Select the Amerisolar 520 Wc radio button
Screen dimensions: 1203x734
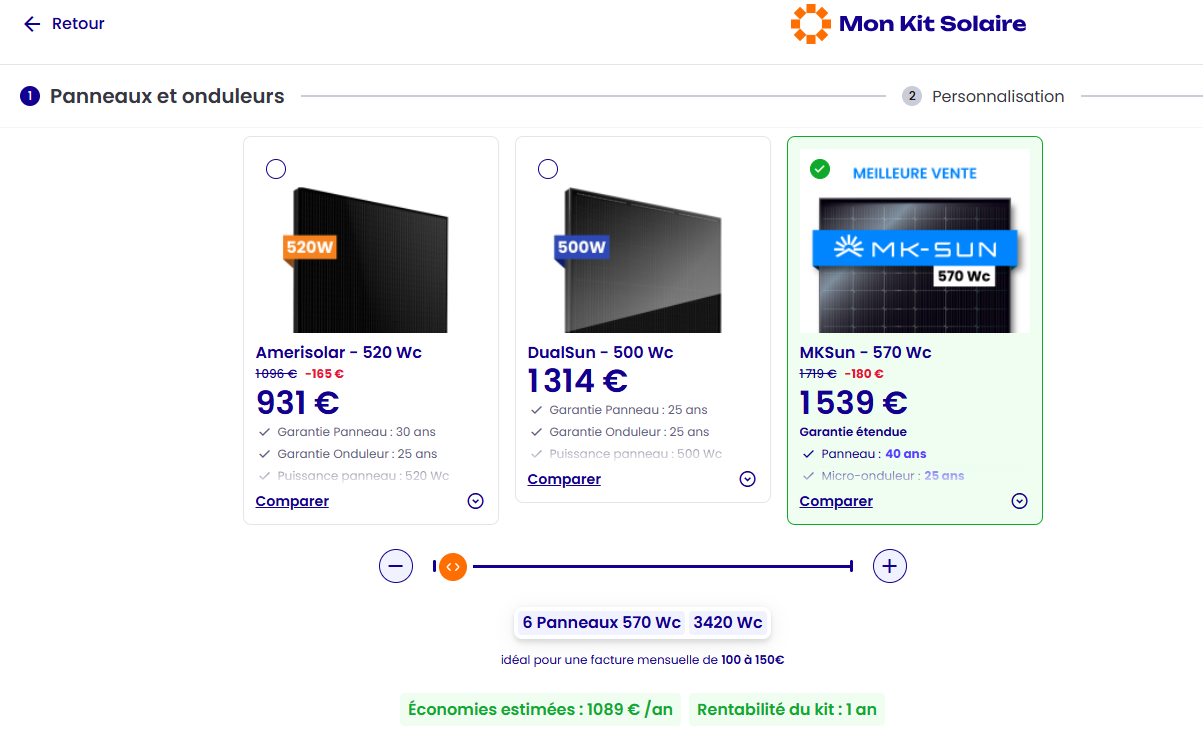(x=276, y=170)
